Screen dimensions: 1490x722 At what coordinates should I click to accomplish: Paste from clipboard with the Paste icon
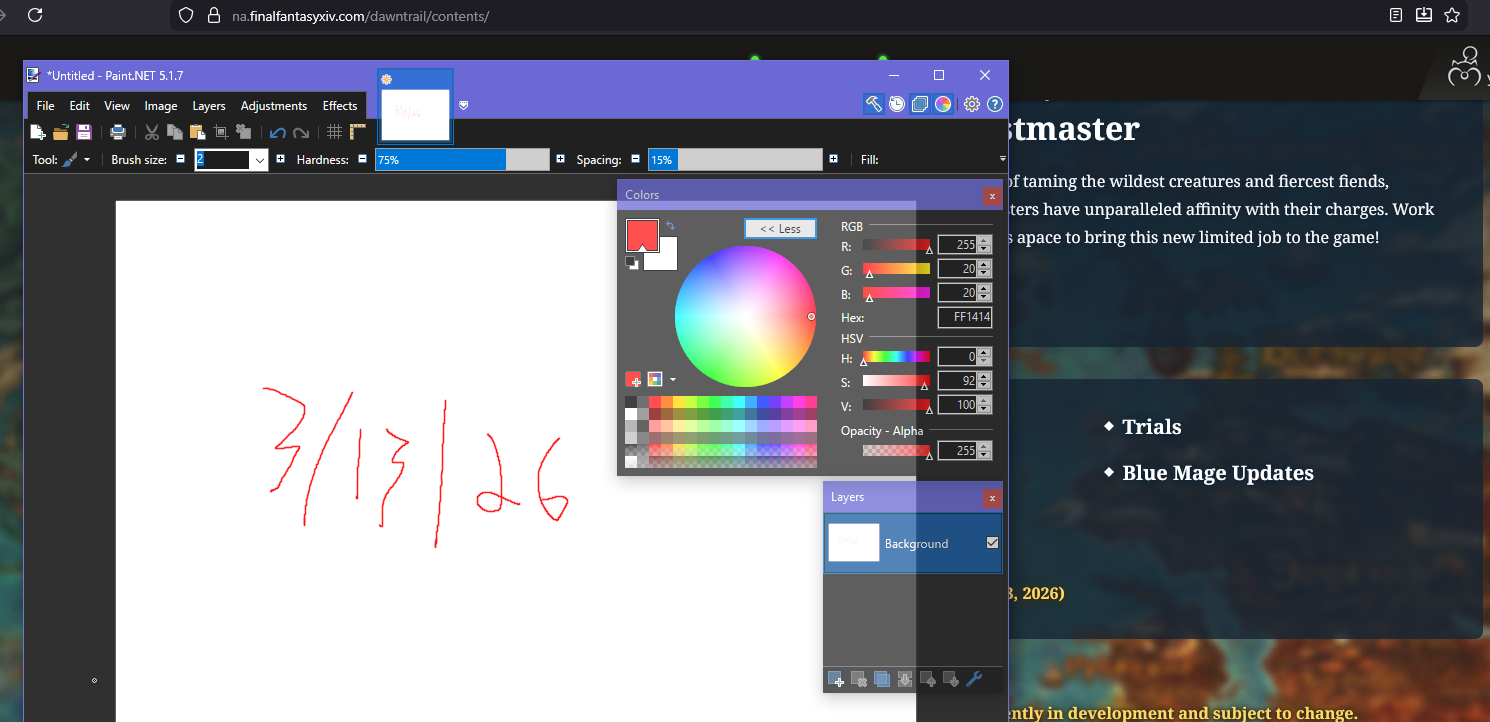coord(197,132)
